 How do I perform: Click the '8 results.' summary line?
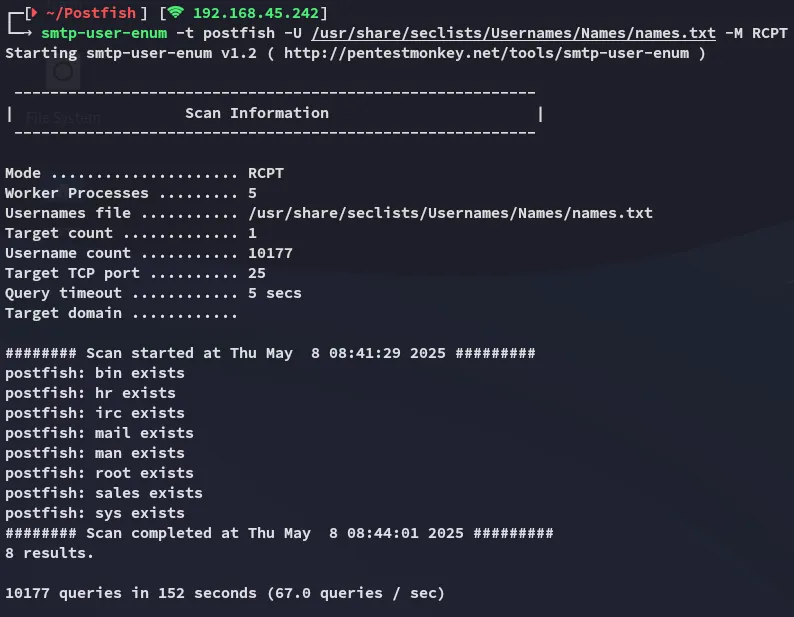tap(50, 553)
